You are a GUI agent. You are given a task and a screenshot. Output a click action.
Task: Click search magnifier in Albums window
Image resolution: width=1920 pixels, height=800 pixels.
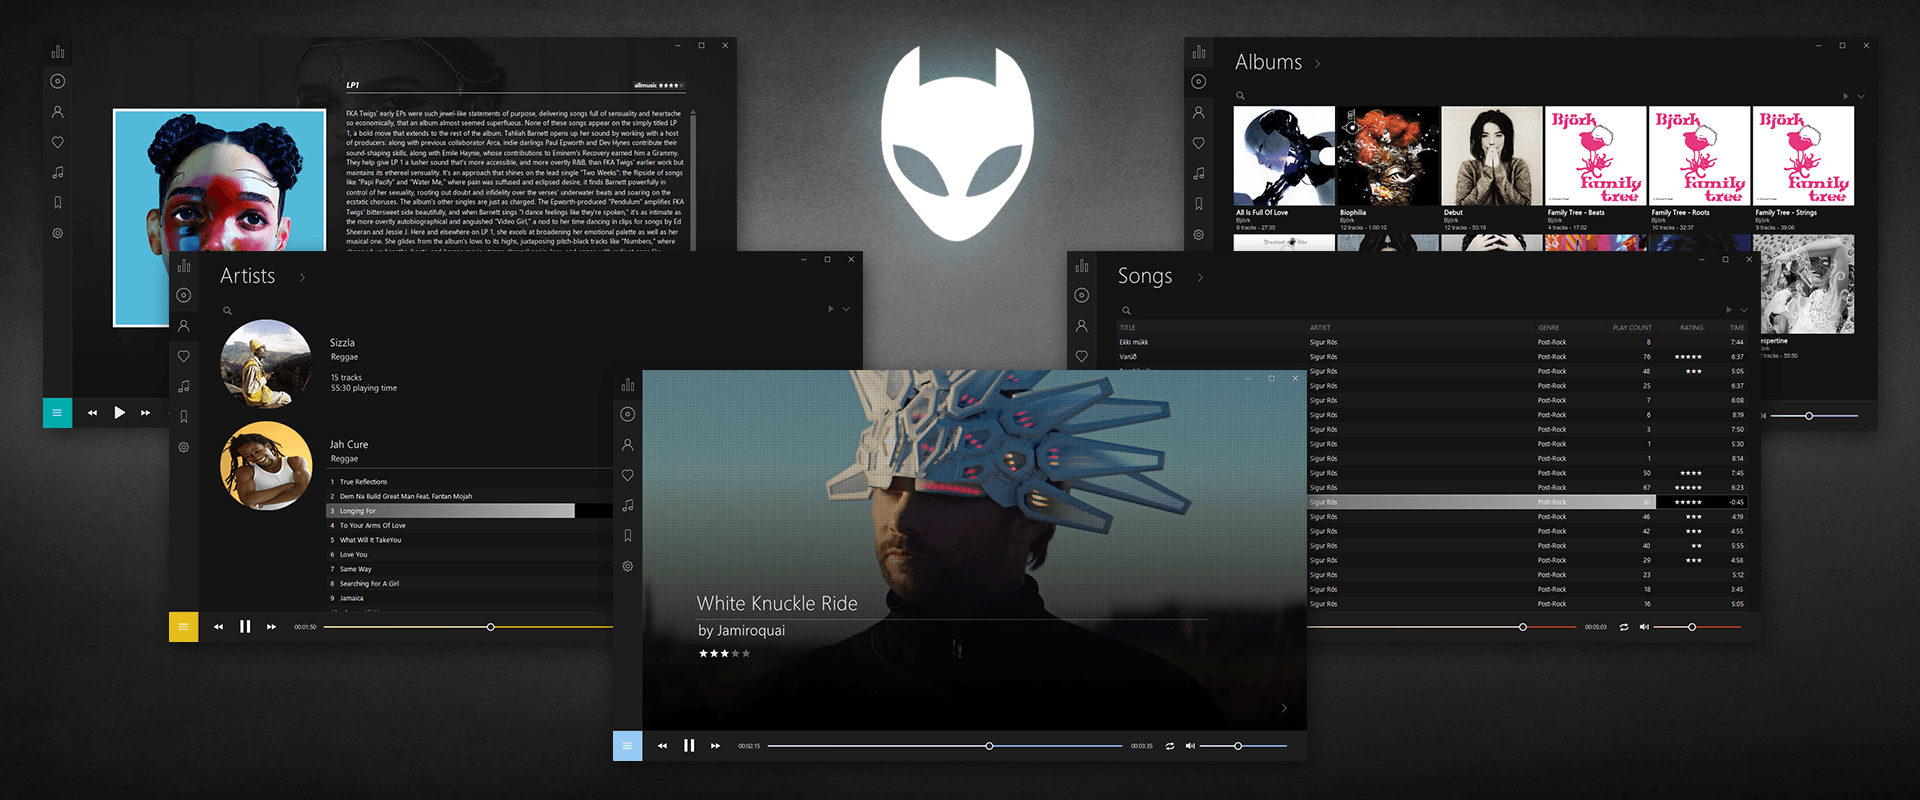tap(1240, 96)
